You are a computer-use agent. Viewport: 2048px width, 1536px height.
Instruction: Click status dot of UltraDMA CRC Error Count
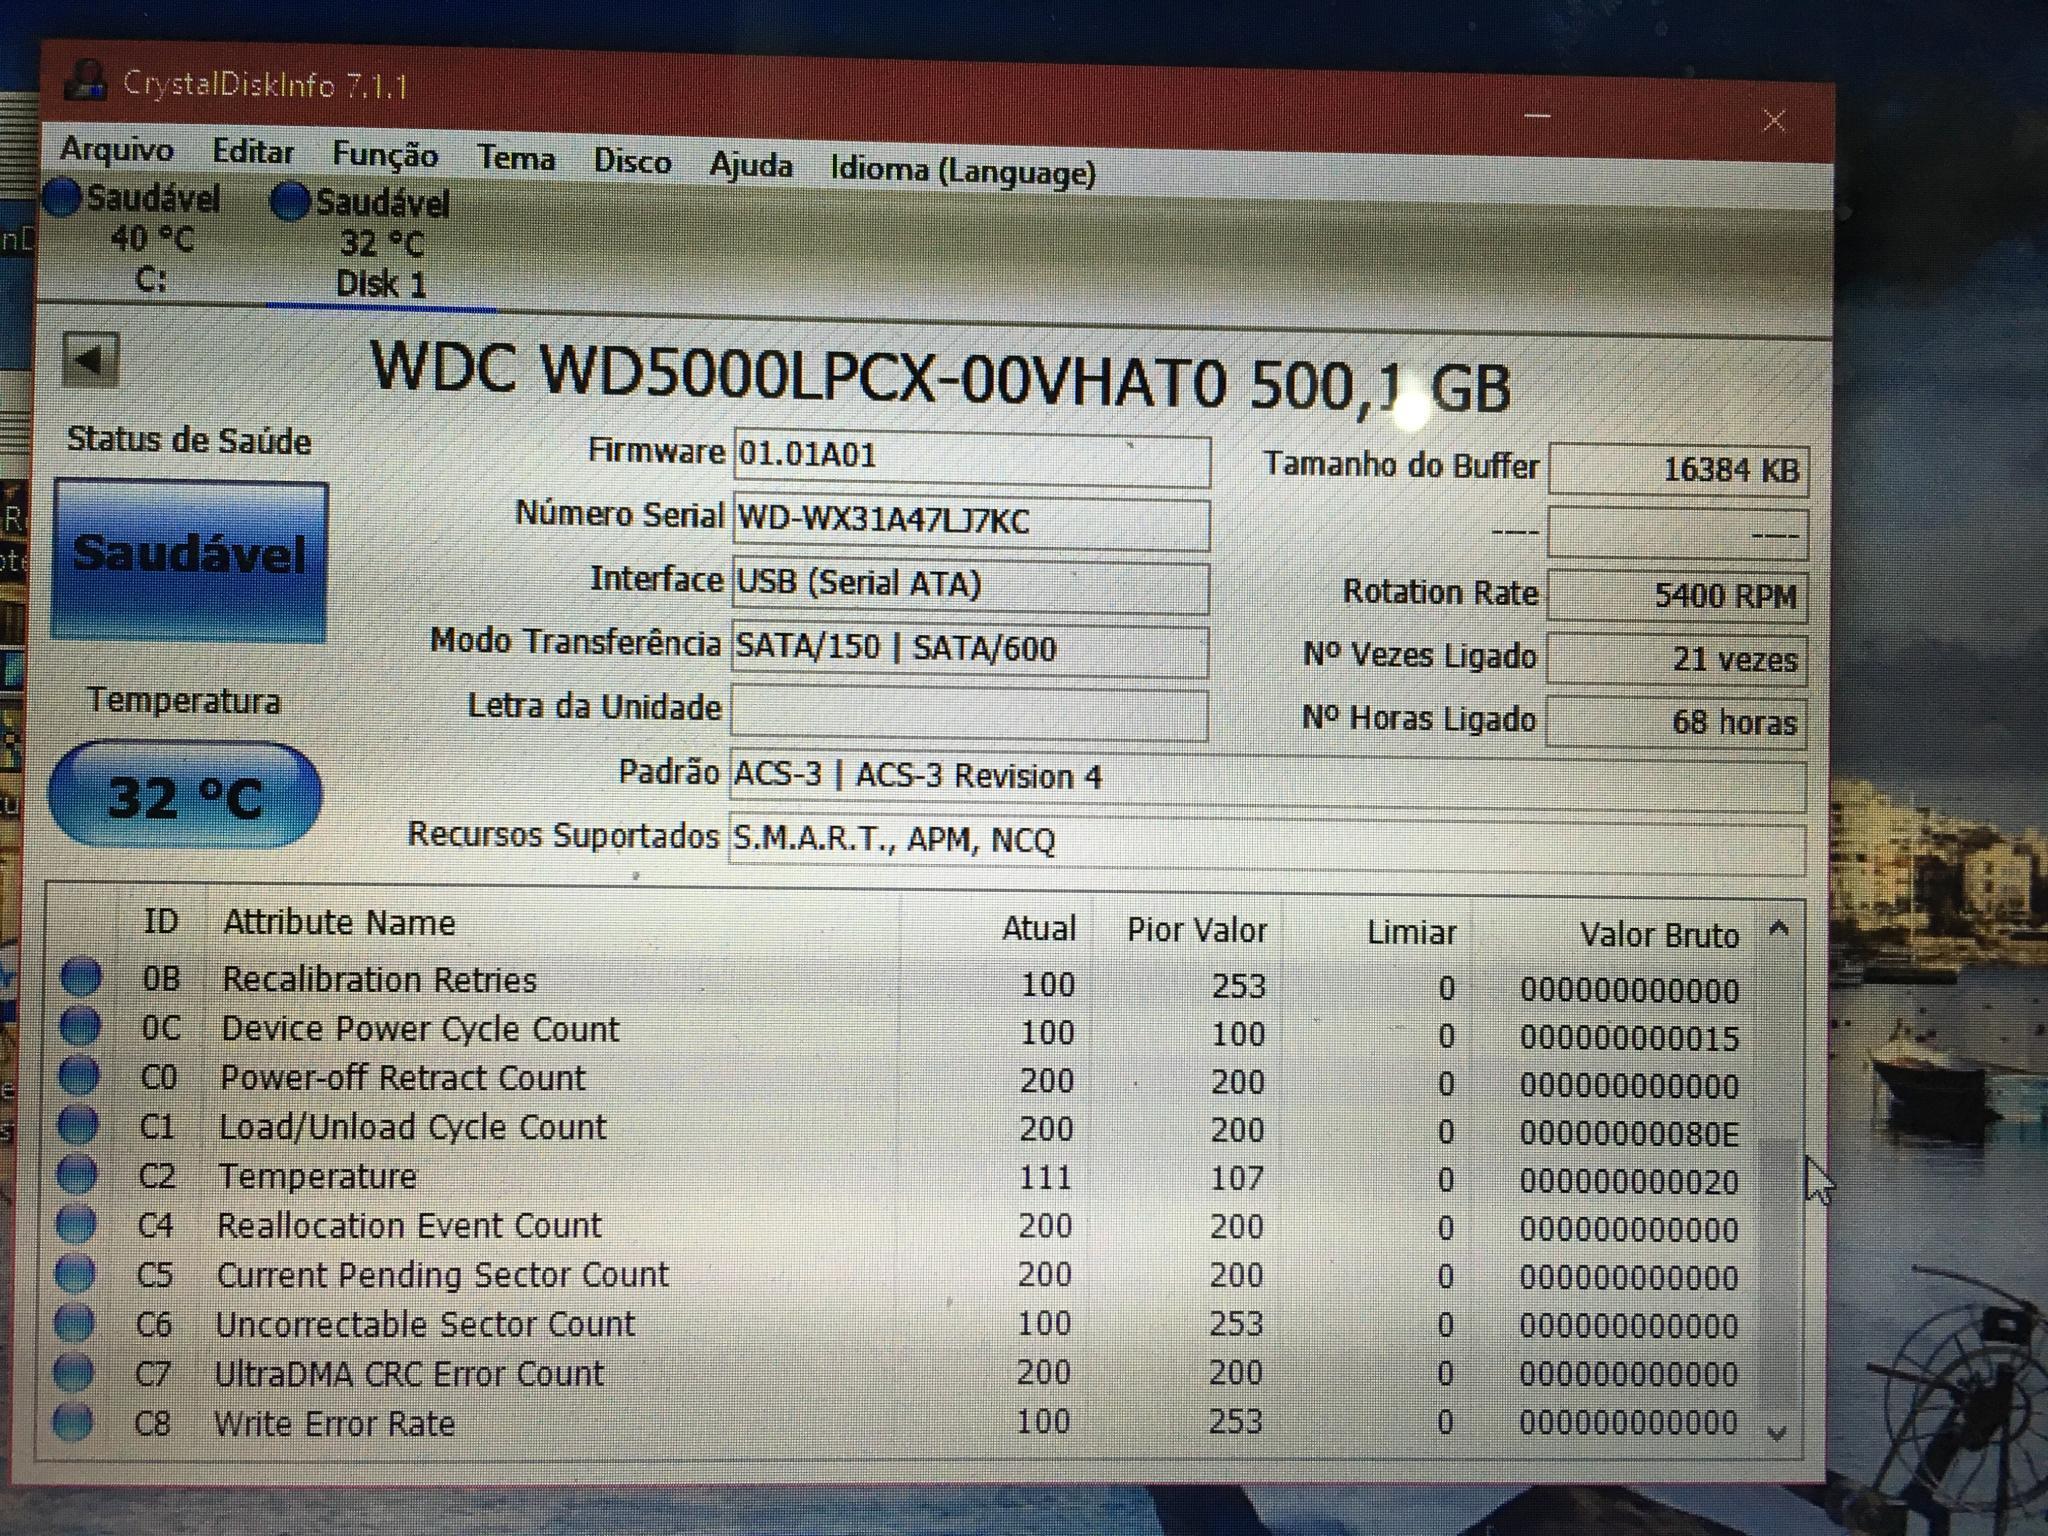pyautogui.click(x=73, y=1371)
